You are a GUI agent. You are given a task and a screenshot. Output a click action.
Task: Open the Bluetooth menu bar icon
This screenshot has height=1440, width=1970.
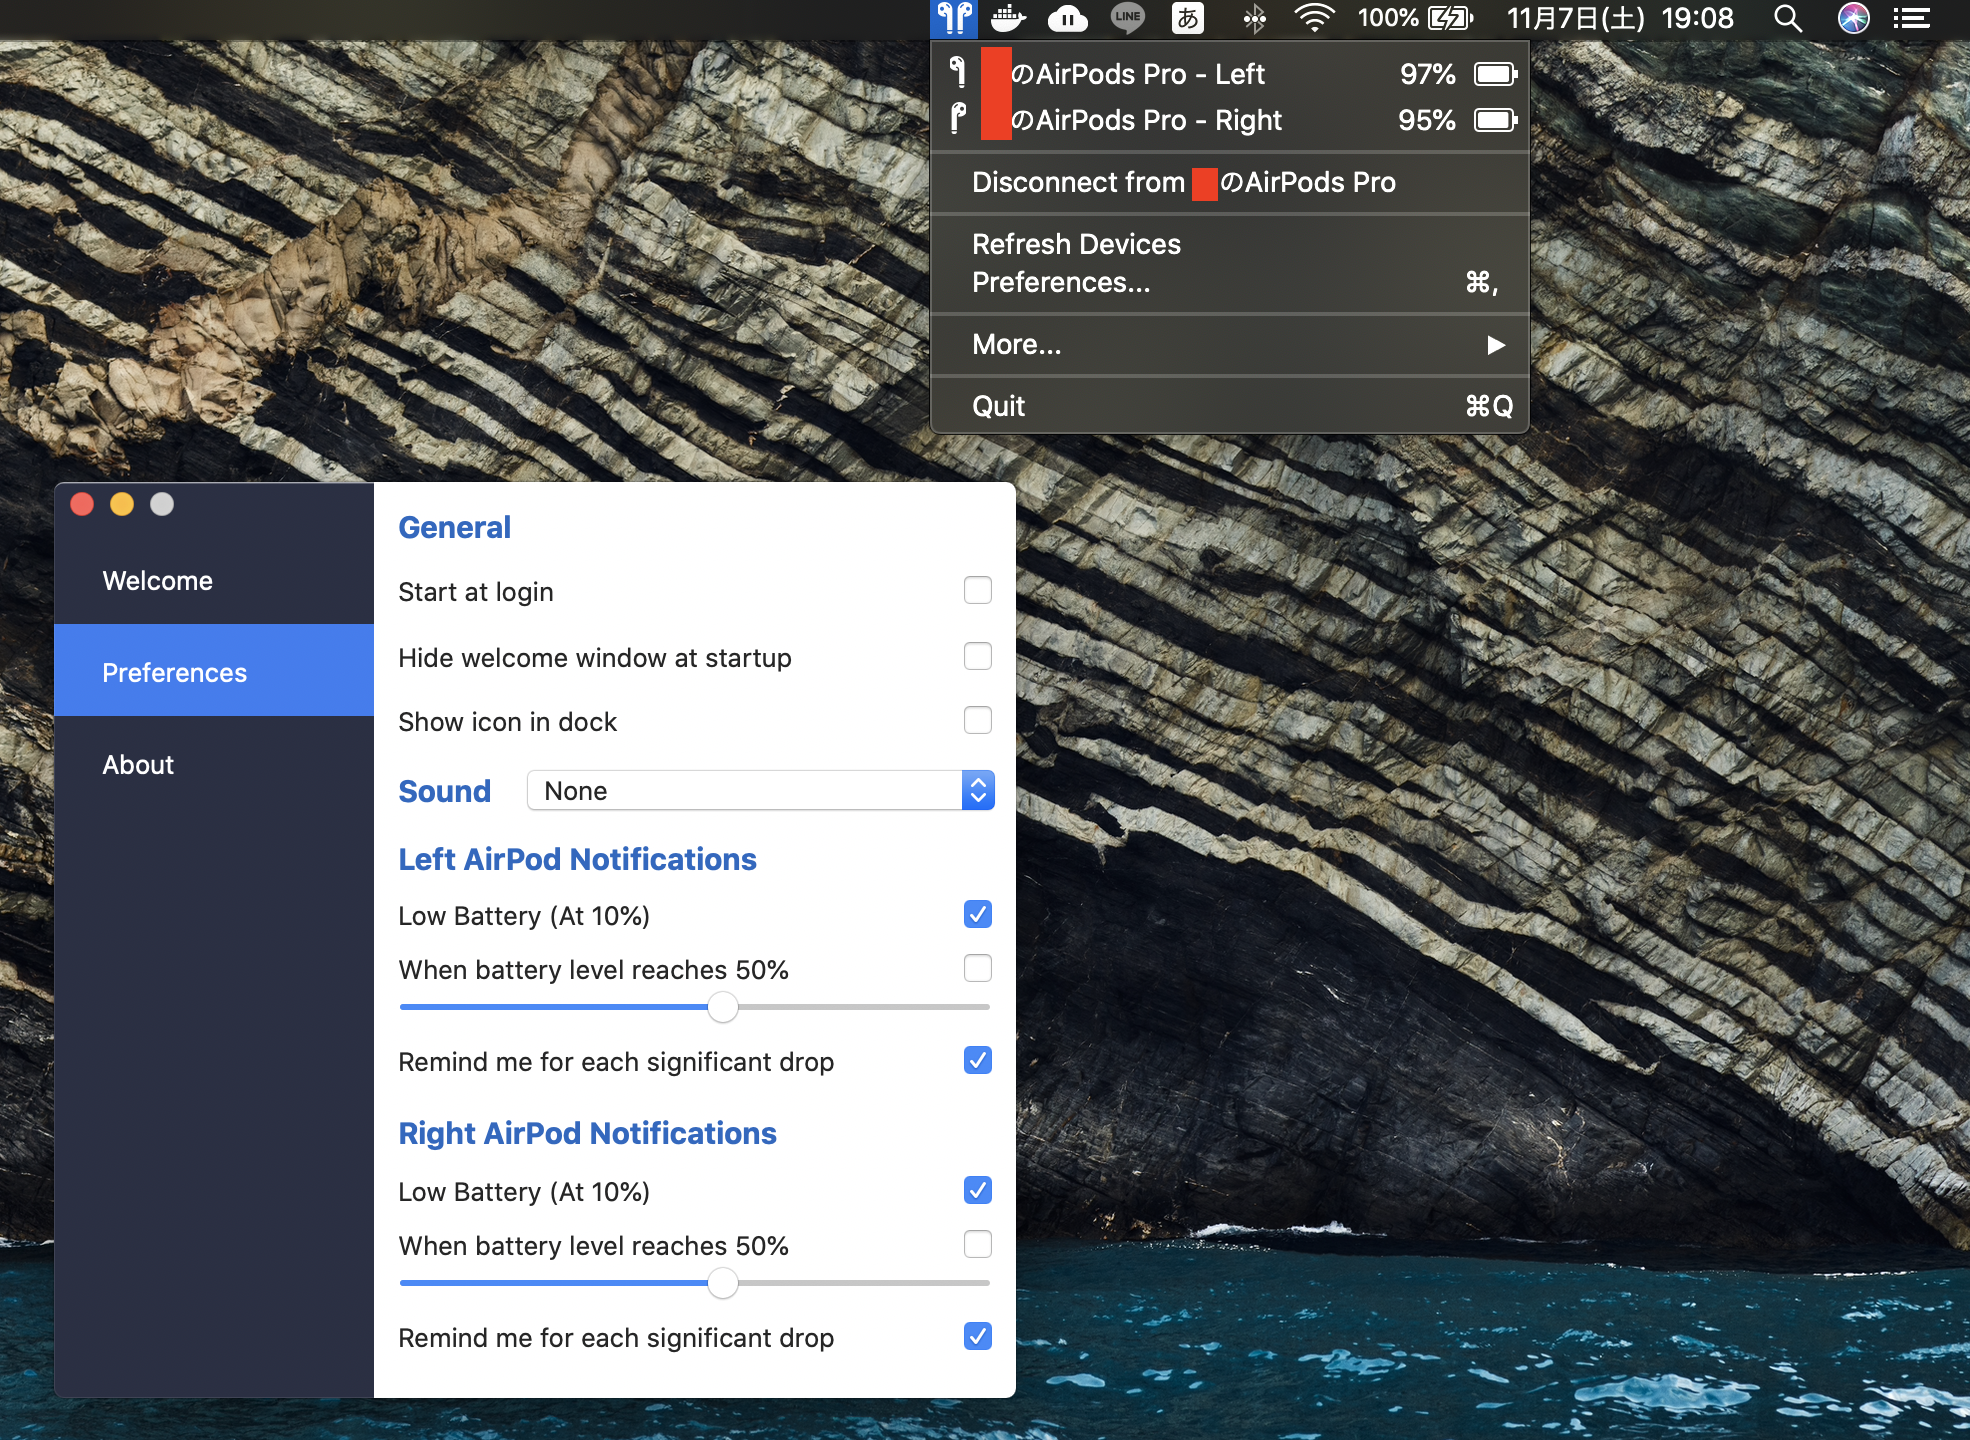pos(1254,18)
